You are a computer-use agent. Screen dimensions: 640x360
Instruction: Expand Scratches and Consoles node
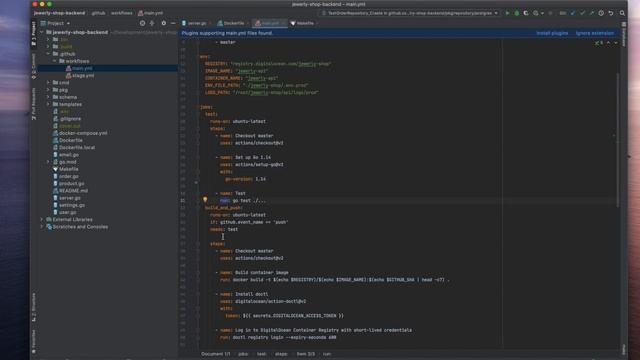pyautogui.click(x=42, y=227)
